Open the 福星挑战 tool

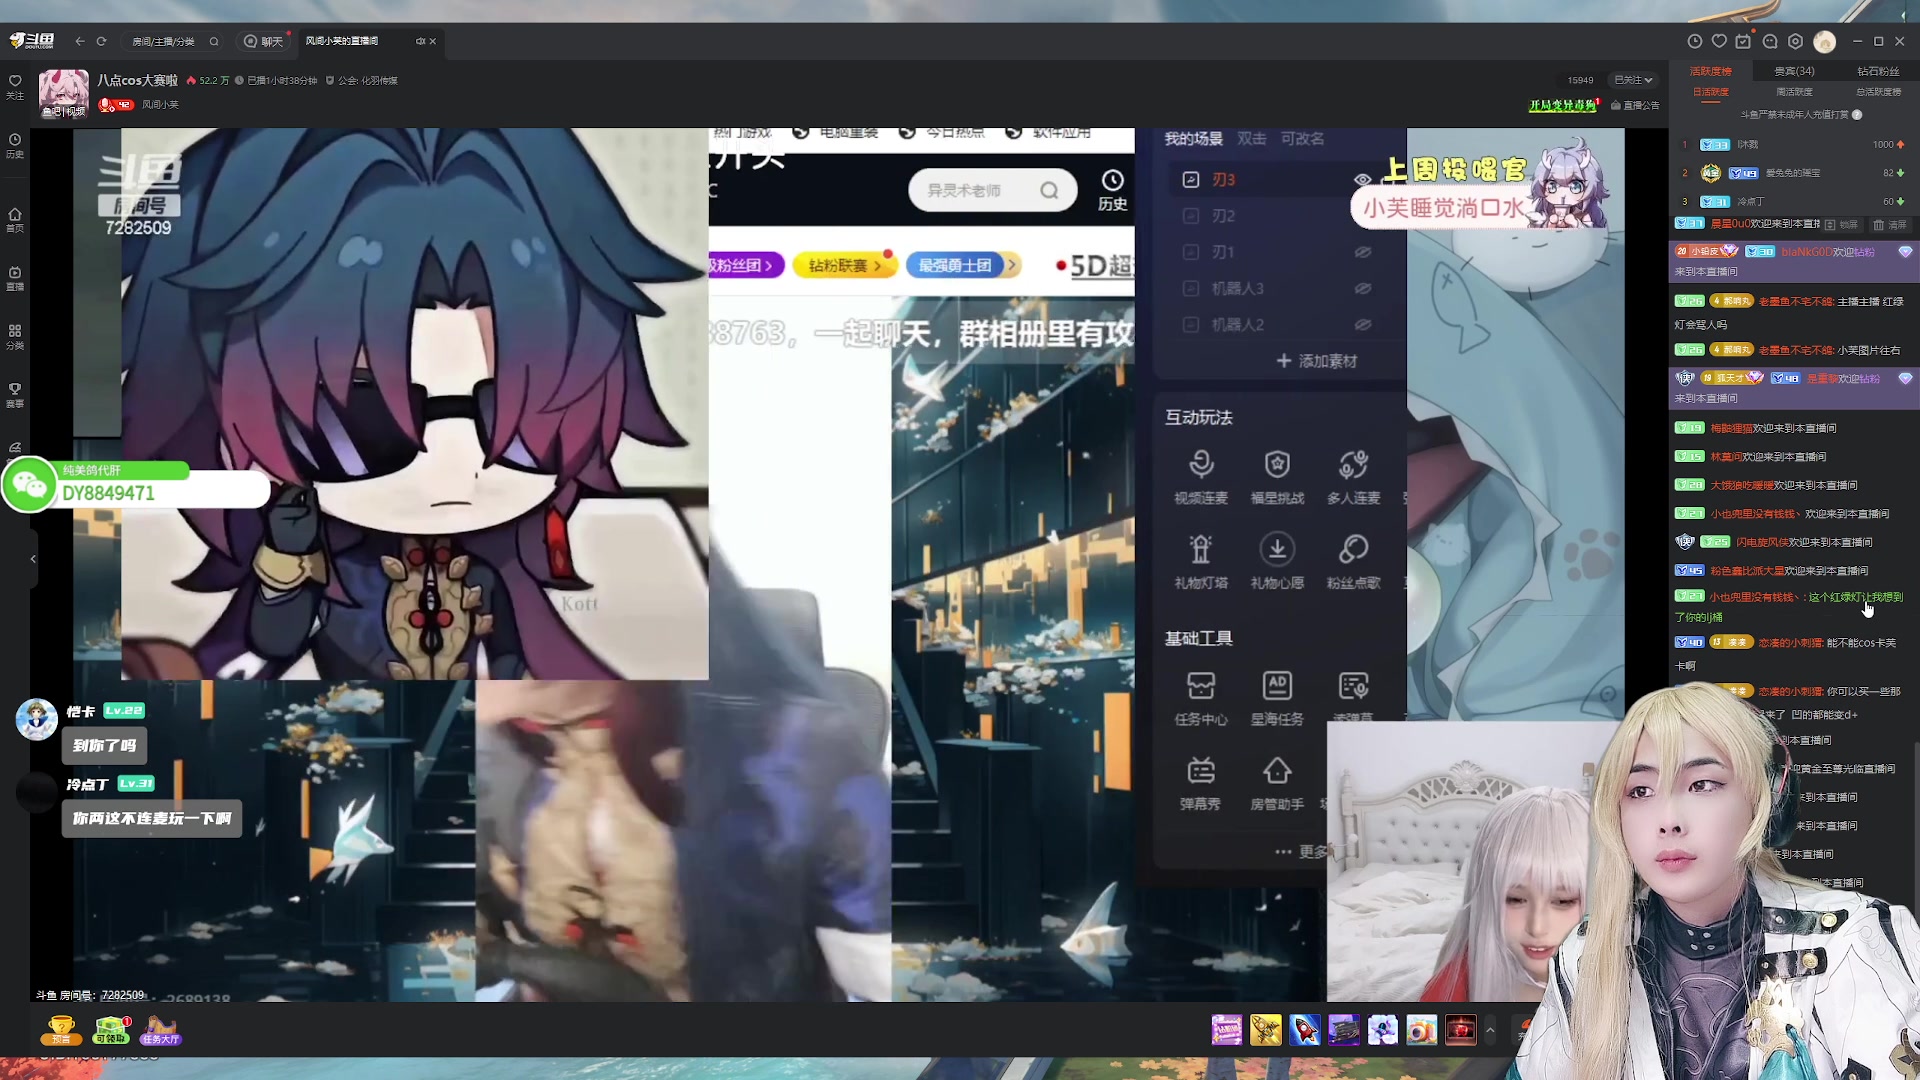[x=1277, y=477]
